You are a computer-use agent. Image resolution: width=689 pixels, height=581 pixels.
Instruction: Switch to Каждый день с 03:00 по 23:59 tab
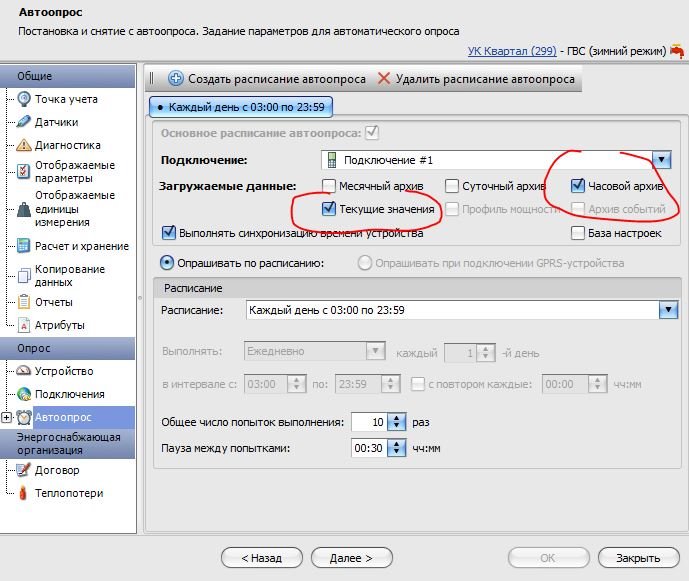click(241, 106)
